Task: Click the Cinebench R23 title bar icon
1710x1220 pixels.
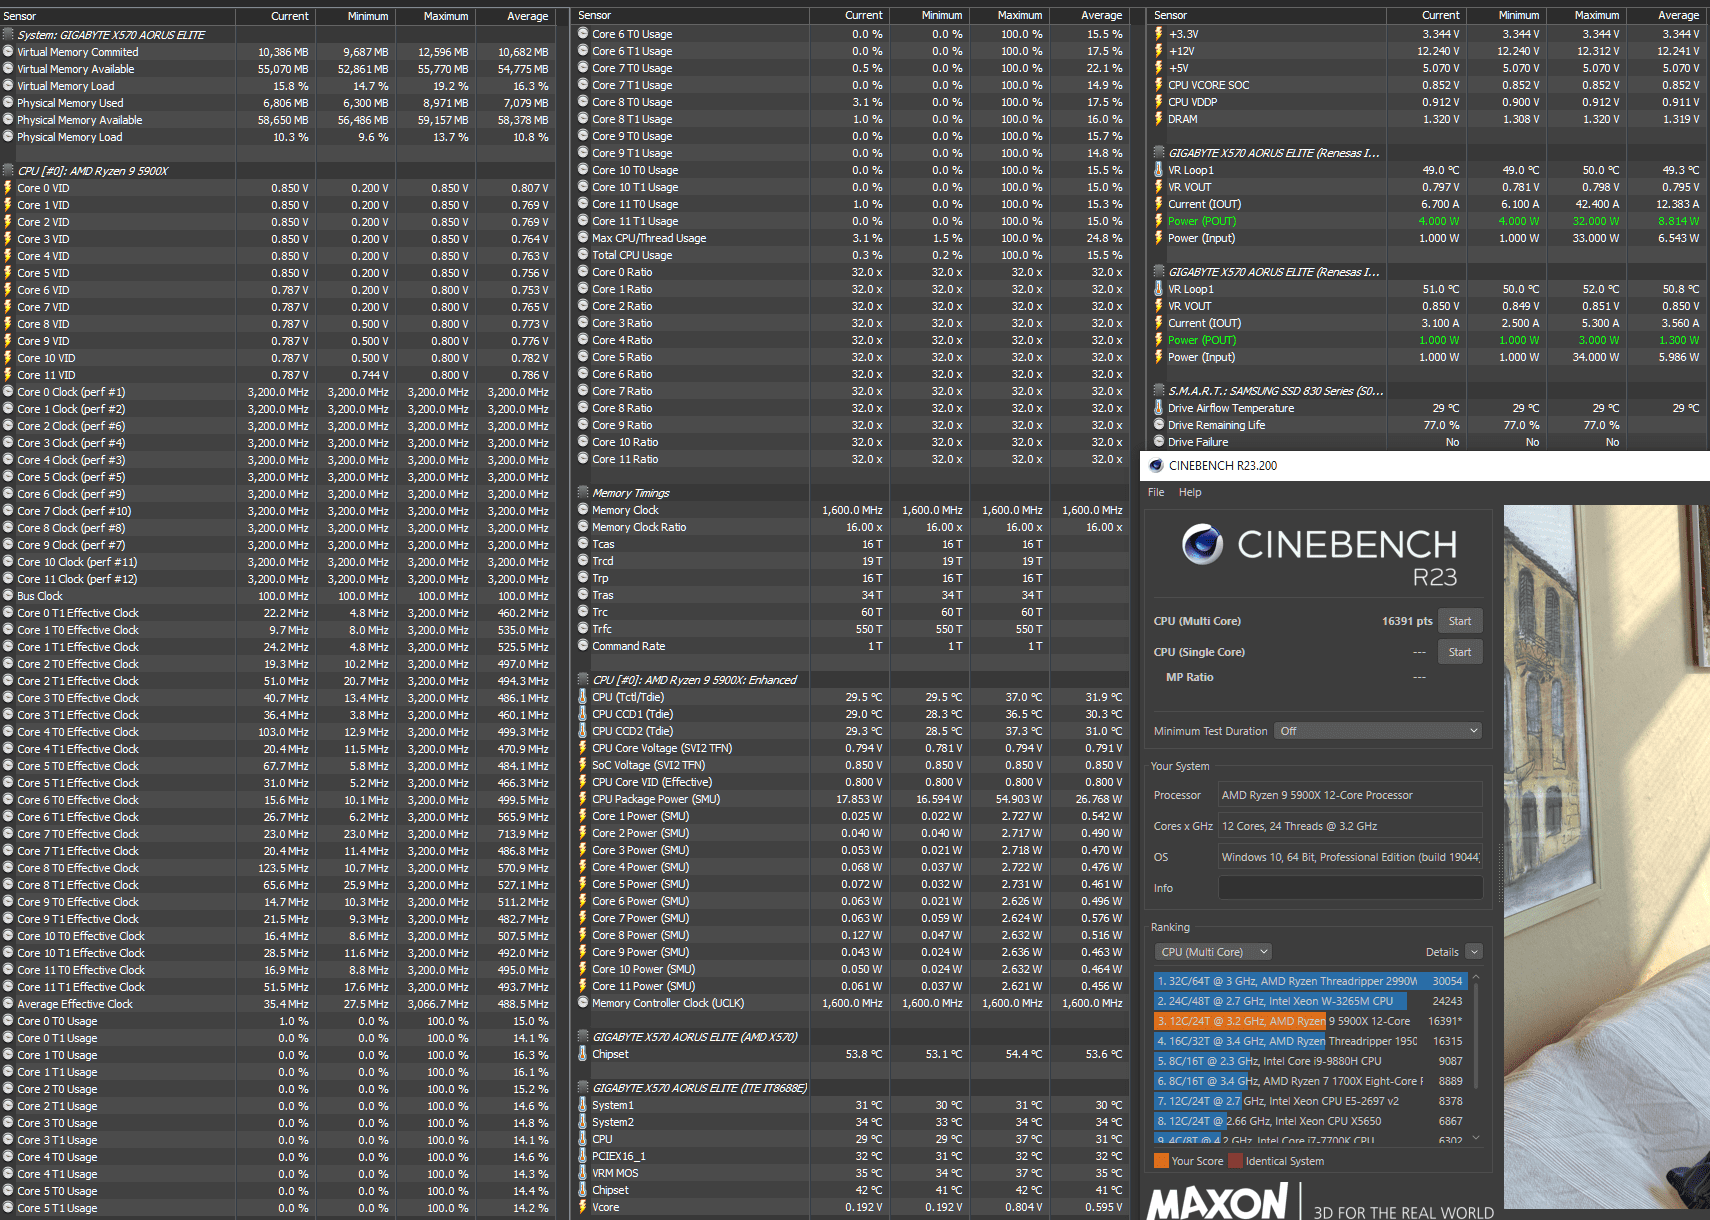Action: (1156, 466)
